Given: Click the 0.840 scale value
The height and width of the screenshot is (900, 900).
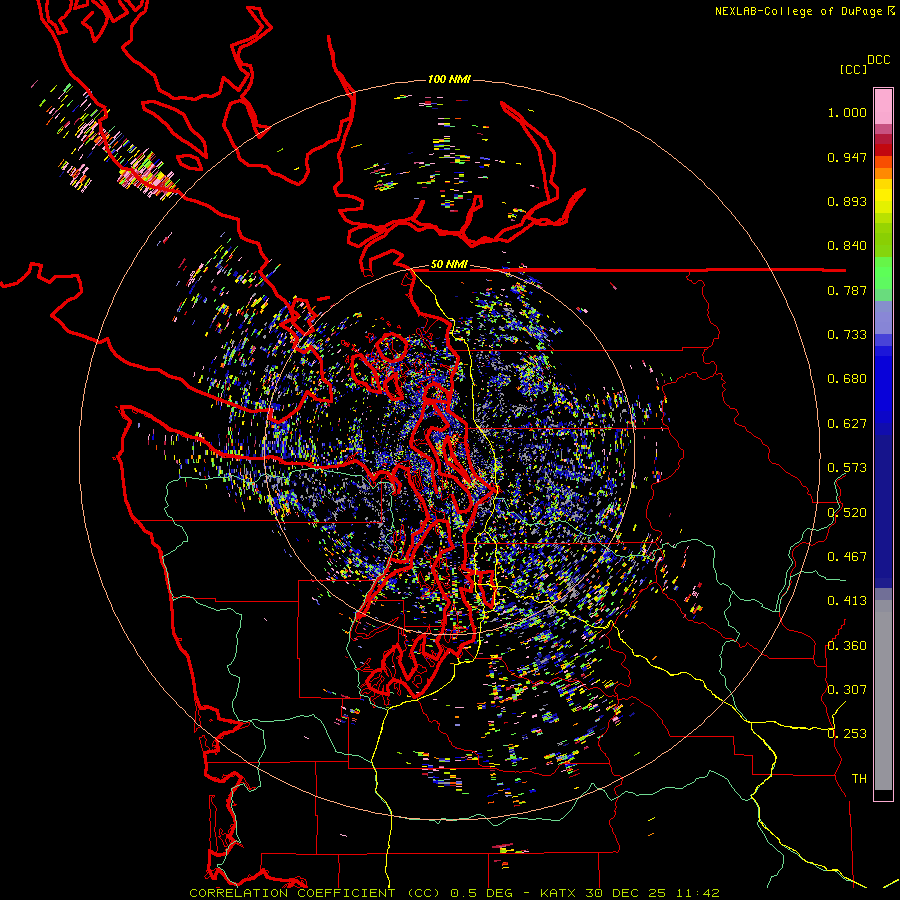Looking at the screenshot, I should (847, 246).
